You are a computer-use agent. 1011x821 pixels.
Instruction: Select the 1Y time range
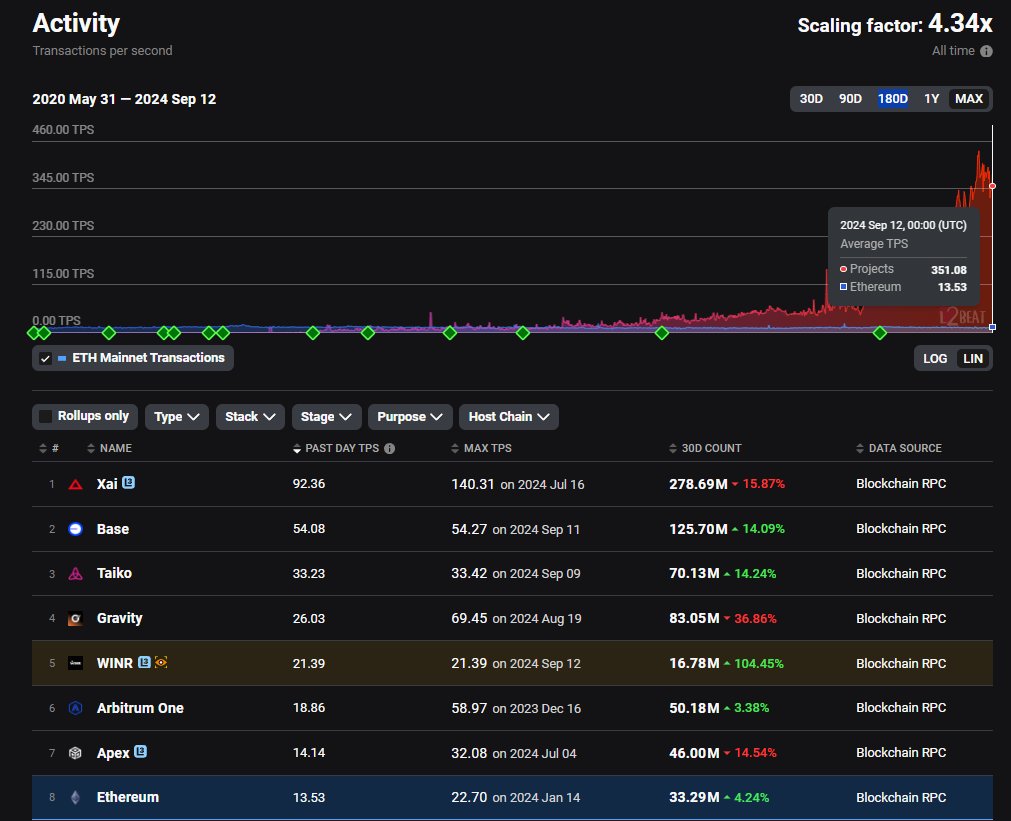931,99
